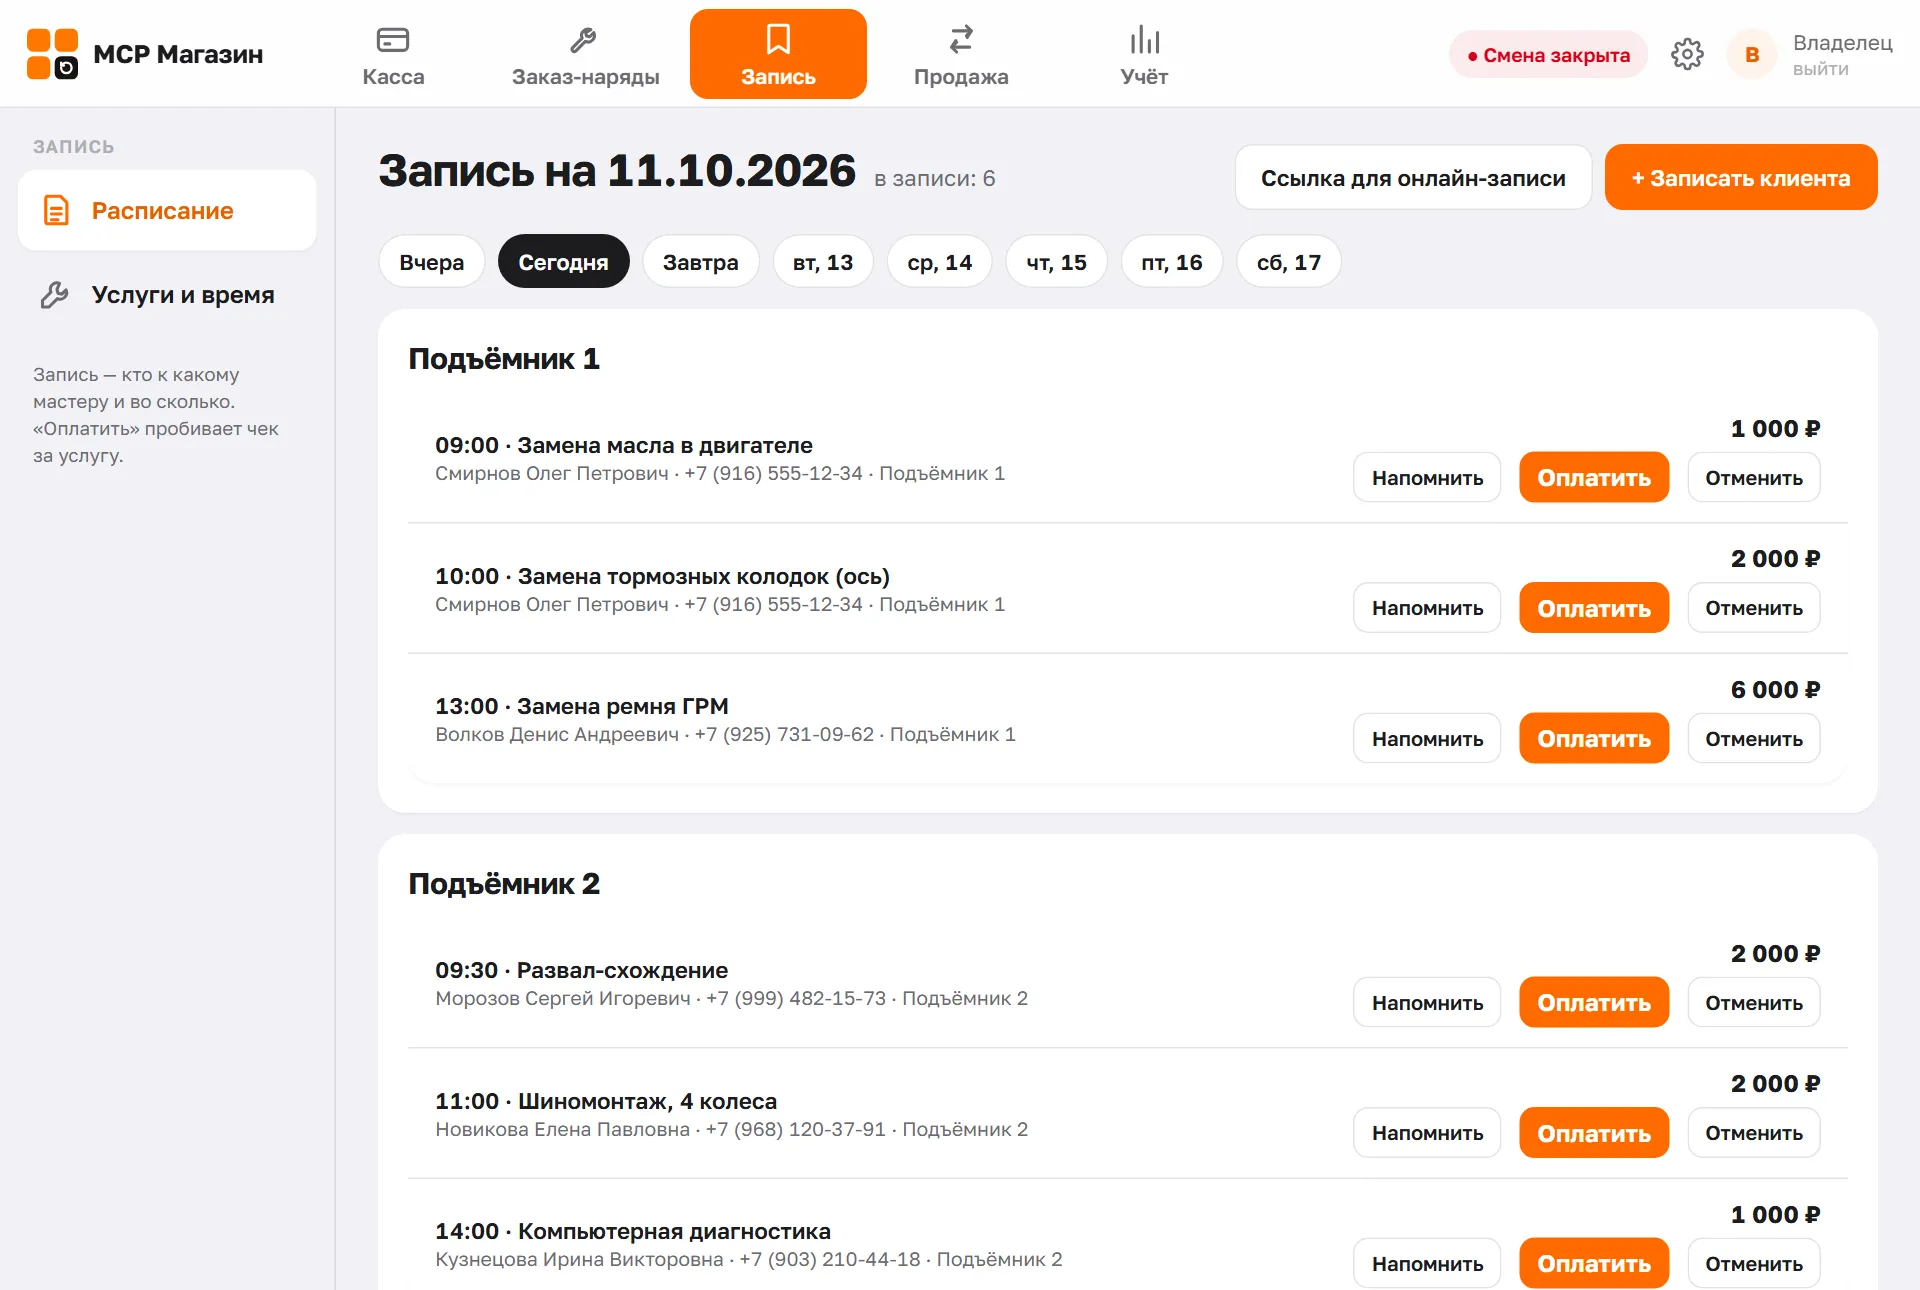Select the чт, 15 date chip

pos(1056,262)
